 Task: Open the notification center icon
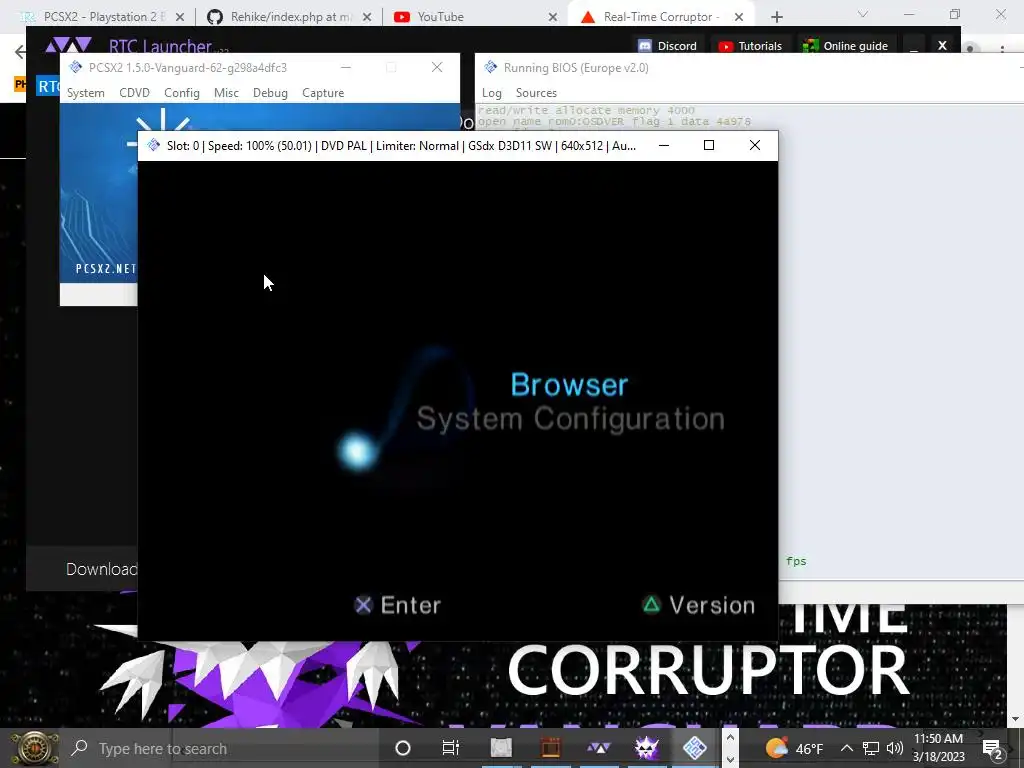(x=993, y=749)
